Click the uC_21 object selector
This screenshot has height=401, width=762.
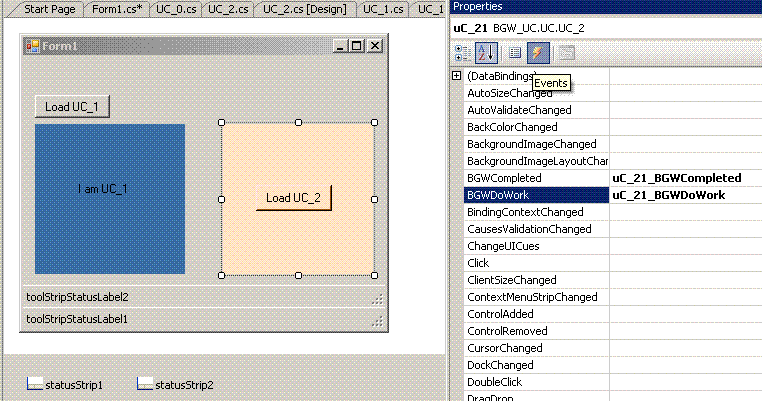pyautogui.click(x=606, y=28)
